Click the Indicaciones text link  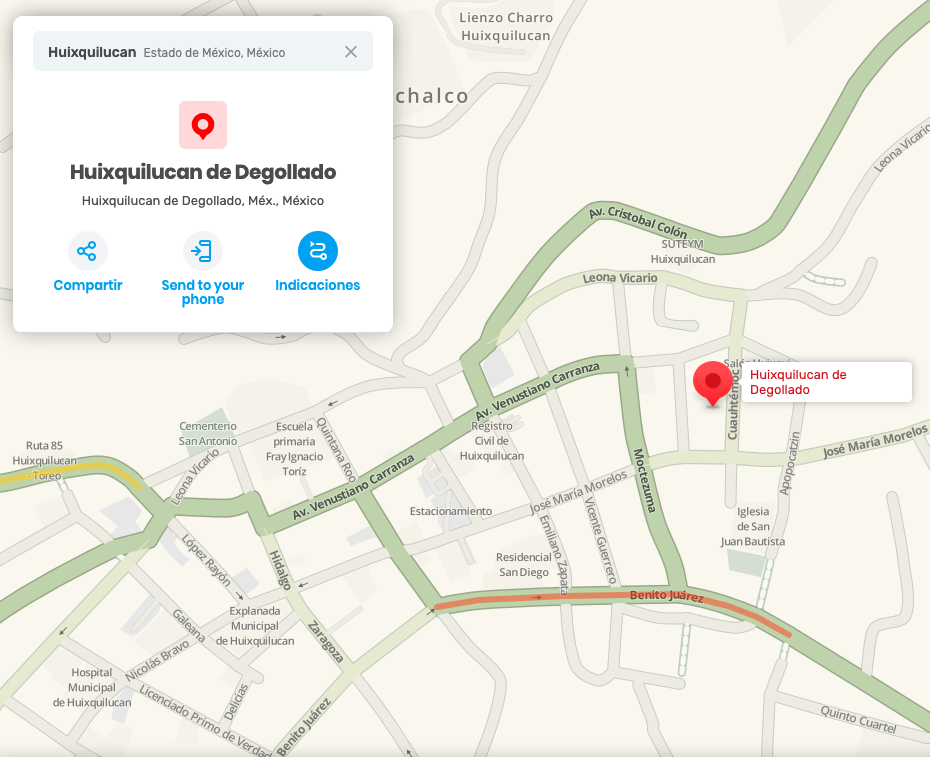318,285
